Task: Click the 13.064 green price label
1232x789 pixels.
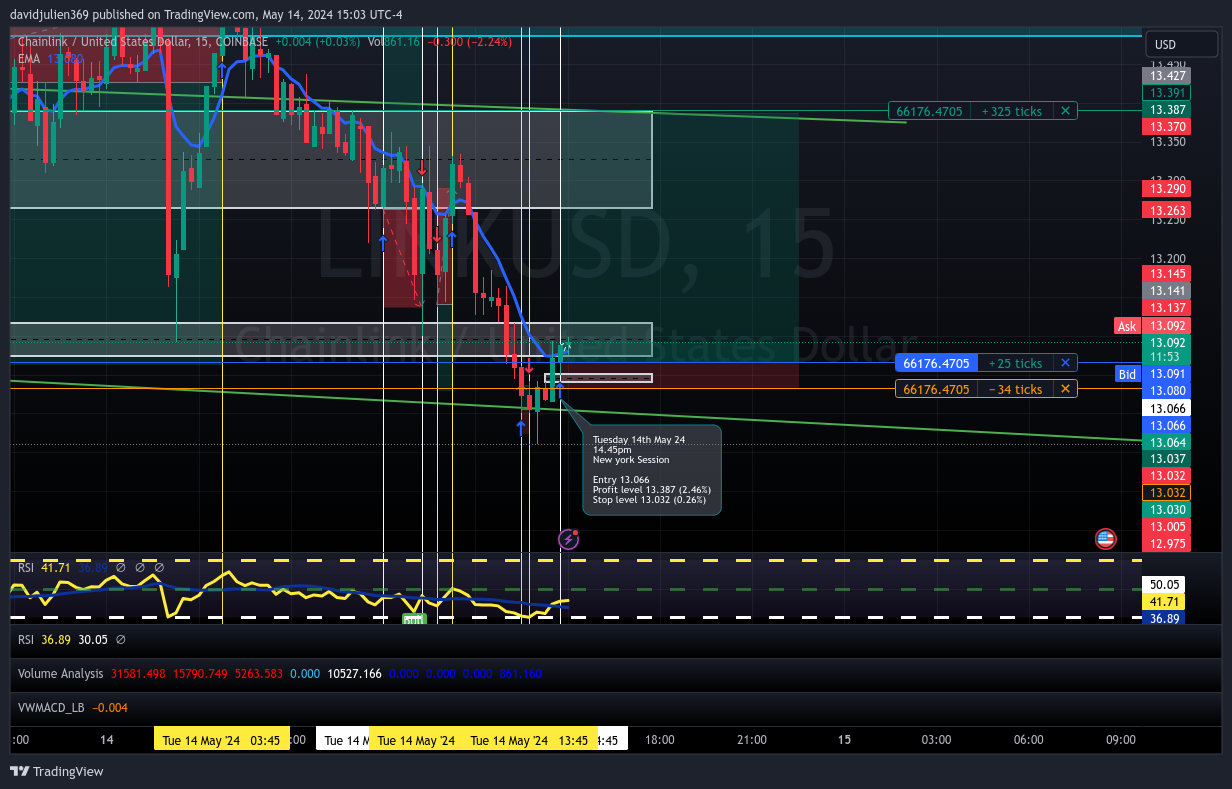Action: [x=1167, y=442]
